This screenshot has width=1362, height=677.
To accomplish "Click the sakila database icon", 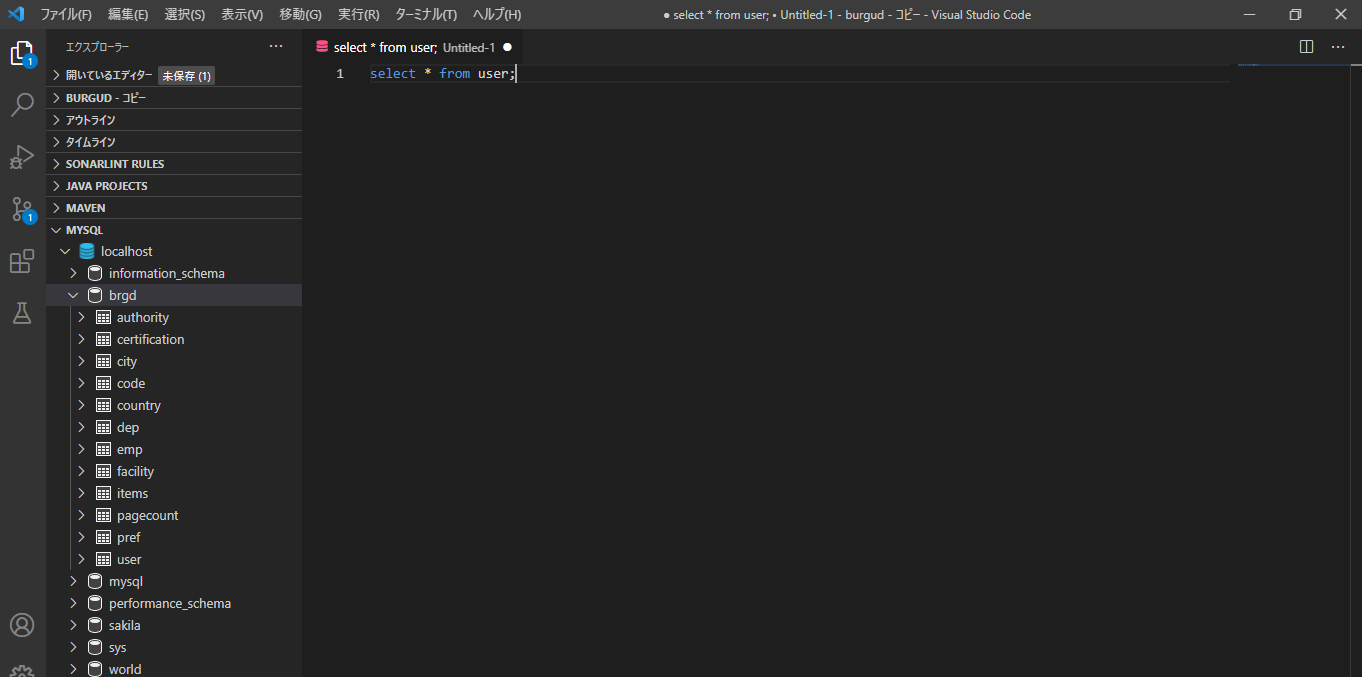I will click(x=95, y=625).
